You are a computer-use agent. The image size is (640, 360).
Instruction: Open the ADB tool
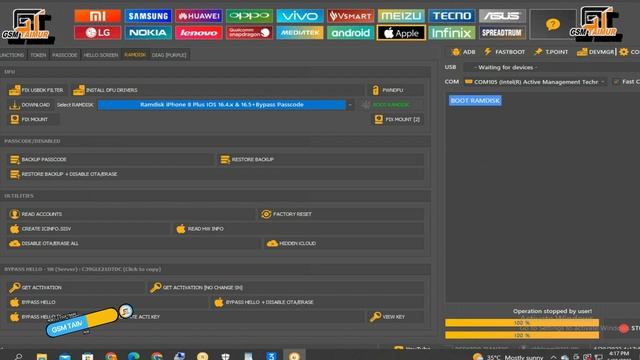(463, 52)
